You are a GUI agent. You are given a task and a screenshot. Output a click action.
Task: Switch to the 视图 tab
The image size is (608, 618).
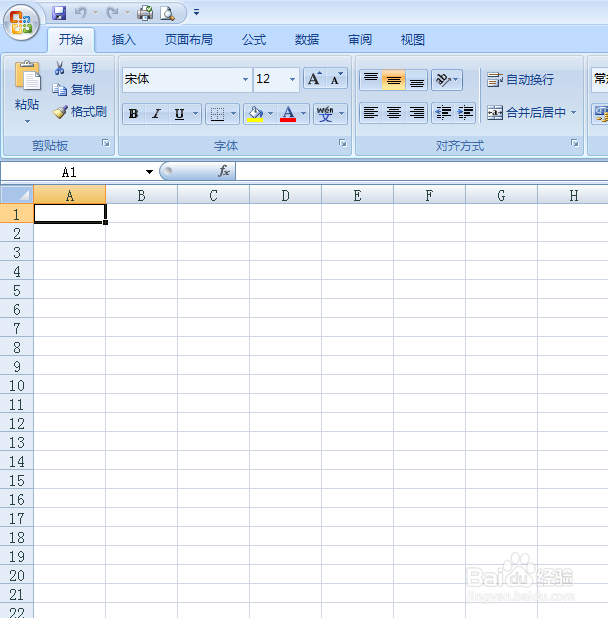tap(413, 39)
